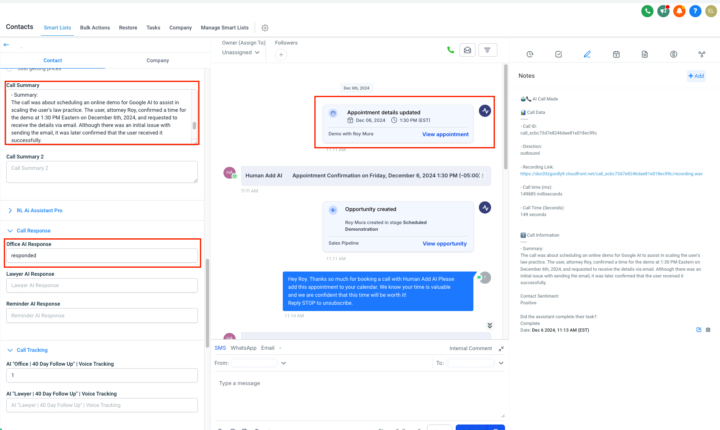Click Internal Comment option
The width and height of the screenshot is (720, 430).
pos(471,349)
